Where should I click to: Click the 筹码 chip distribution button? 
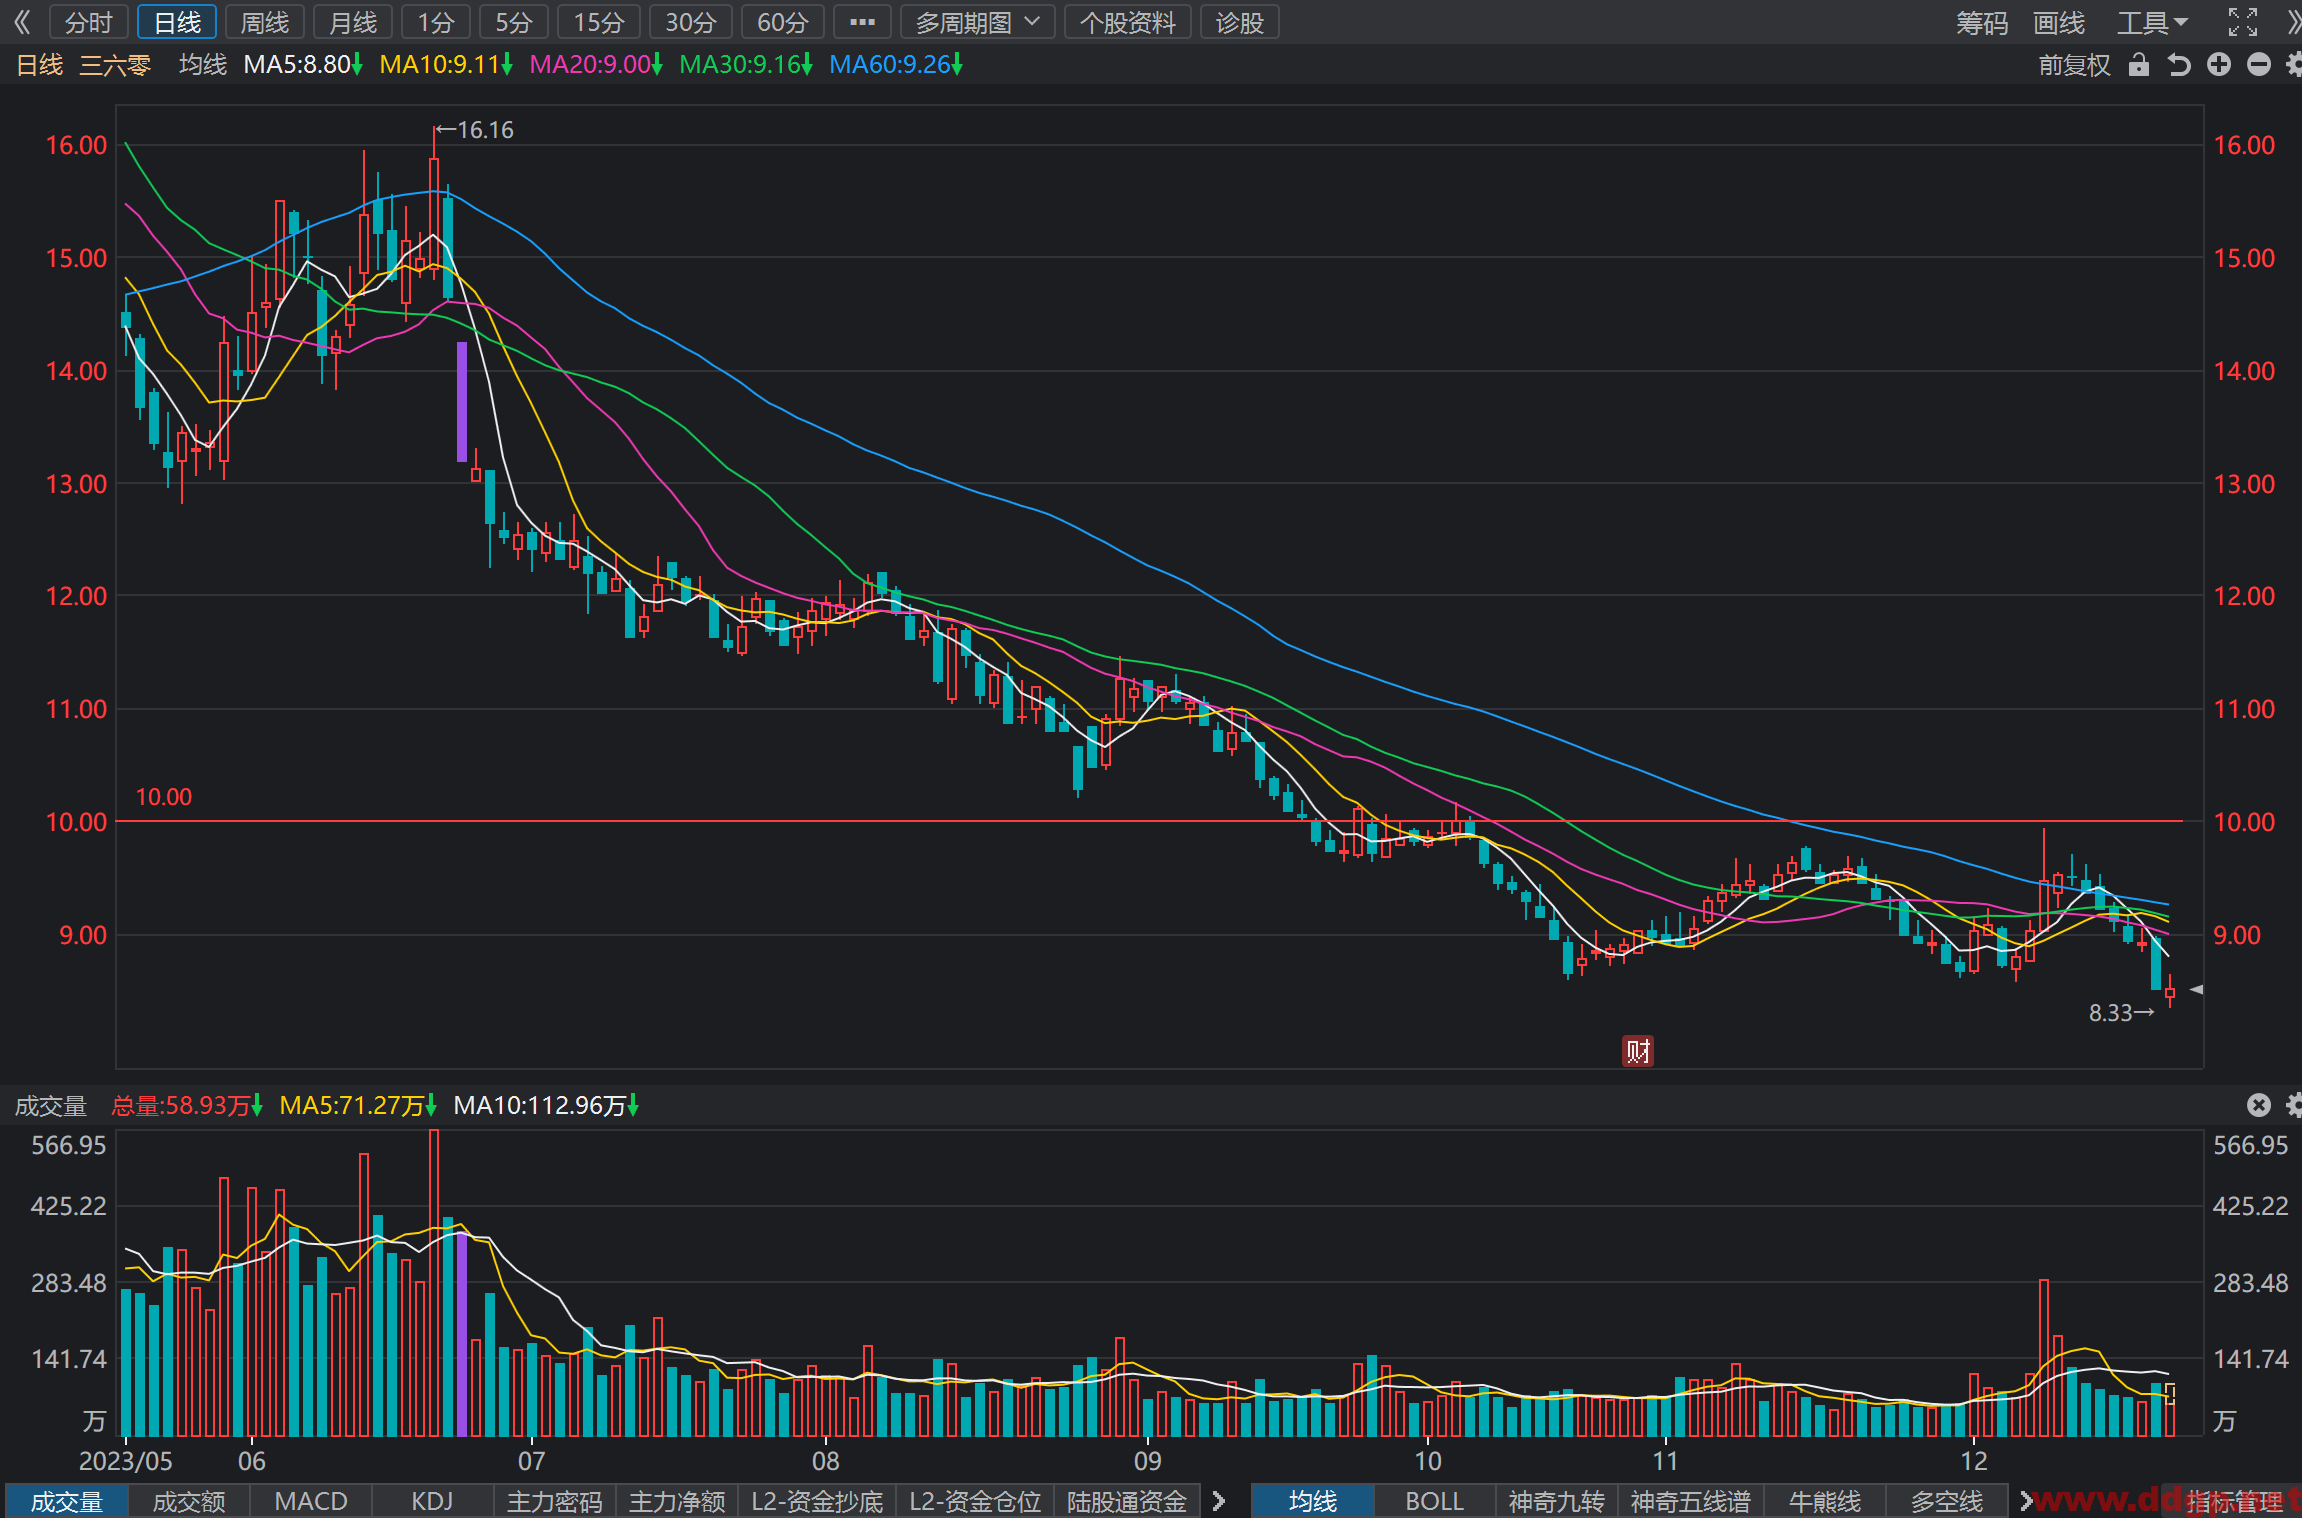click(1982, 22)
